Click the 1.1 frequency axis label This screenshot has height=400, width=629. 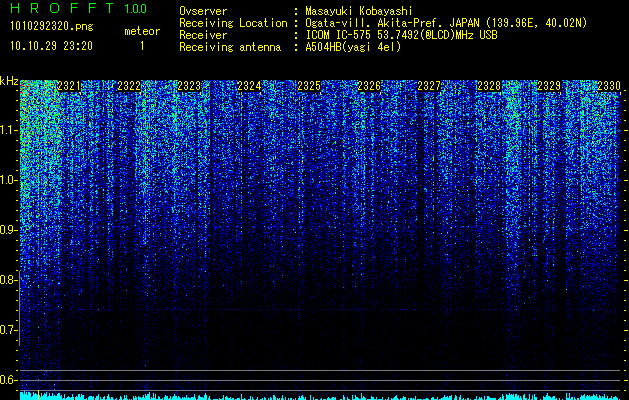8,130
